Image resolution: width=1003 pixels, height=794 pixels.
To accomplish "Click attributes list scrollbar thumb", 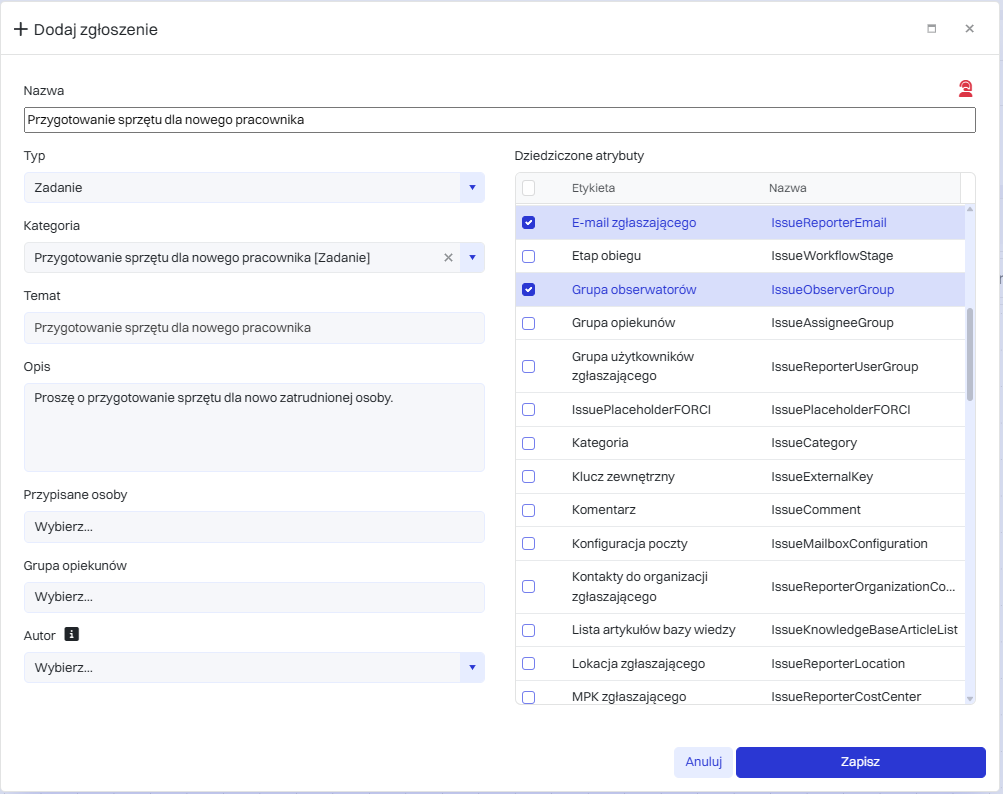I will pos(970,354).
